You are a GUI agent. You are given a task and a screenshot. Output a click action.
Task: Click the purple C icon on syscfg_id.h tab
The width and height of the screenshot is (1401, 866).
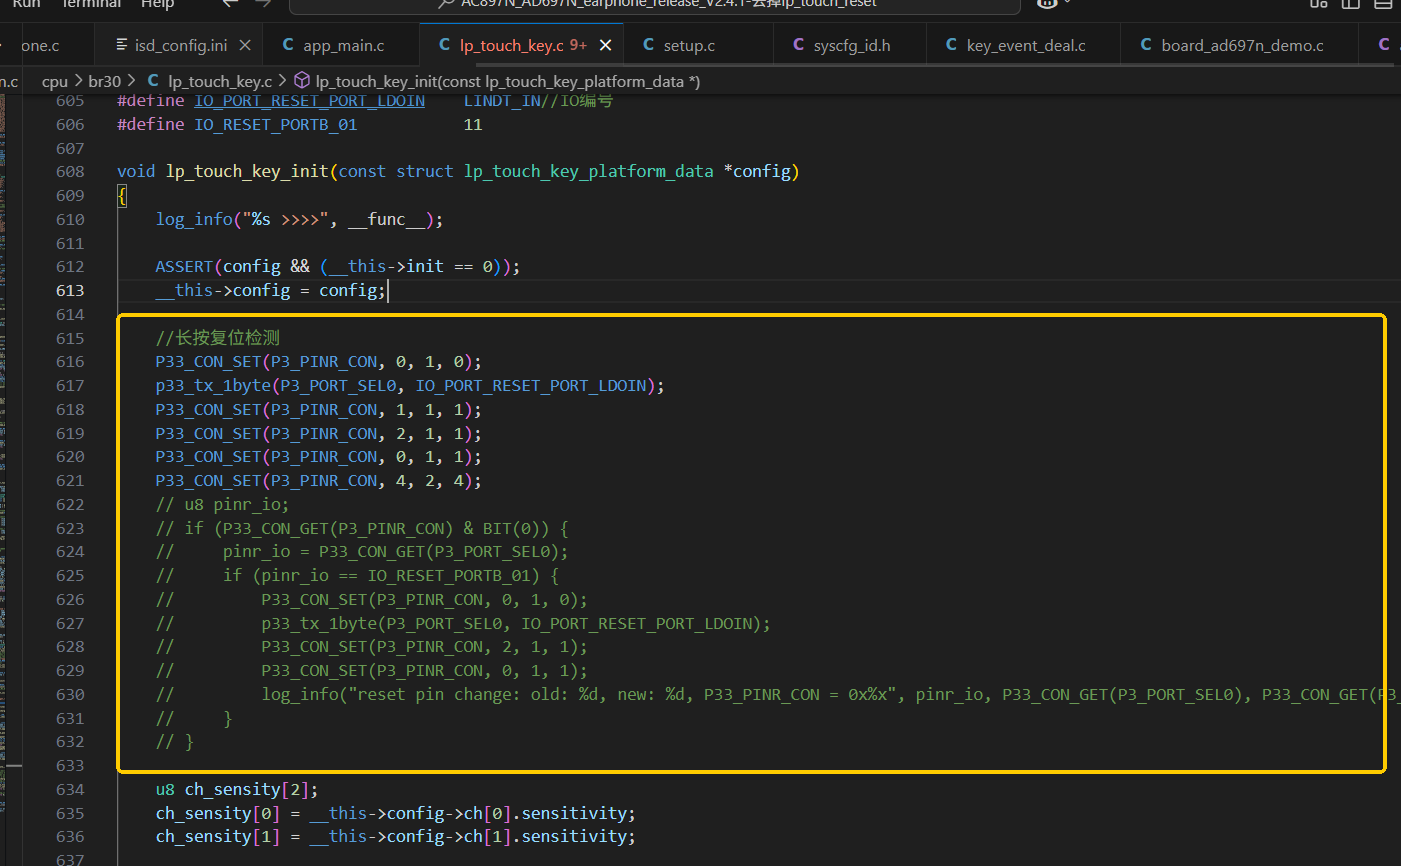pos(798,45)
